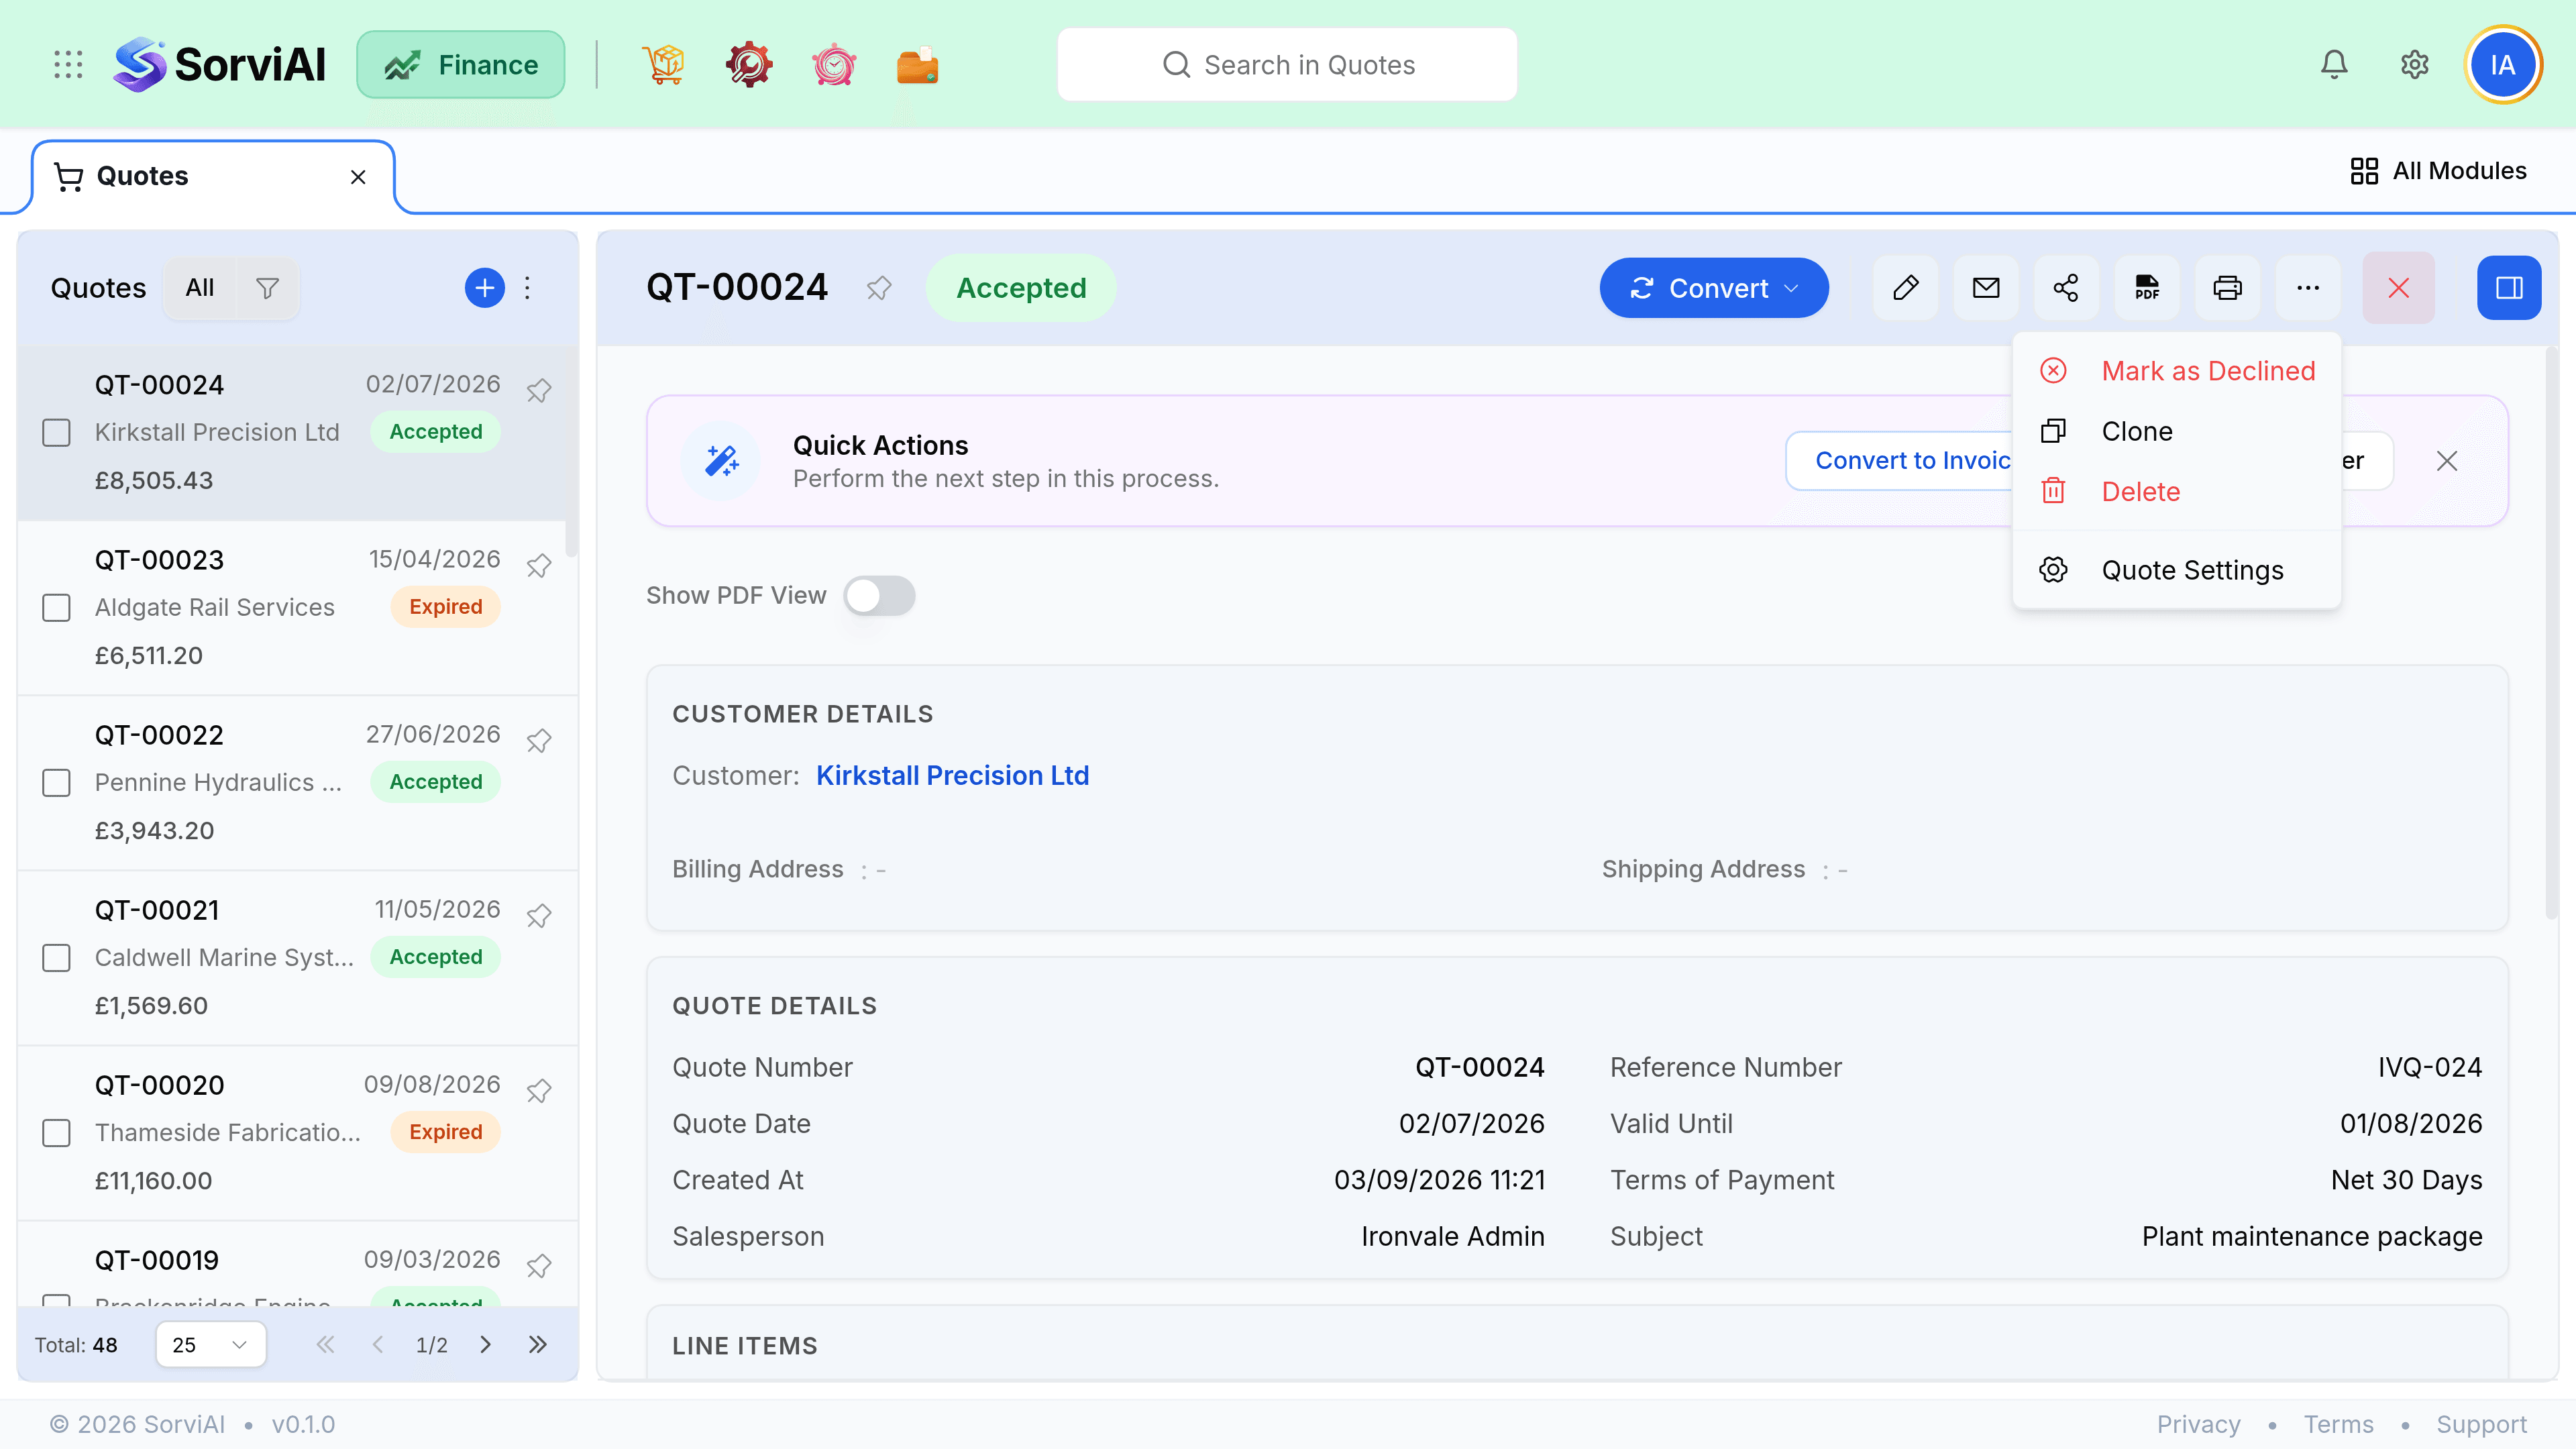Switch to the Finance module
This screenshot has width=2576, height=1449.
[461, 65]
